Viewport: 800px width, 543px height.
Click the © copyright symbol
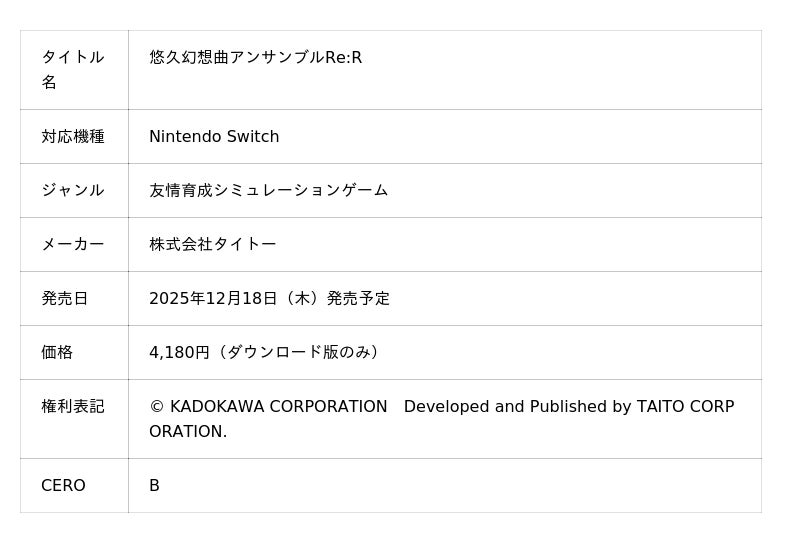click(x=156, y=407)
